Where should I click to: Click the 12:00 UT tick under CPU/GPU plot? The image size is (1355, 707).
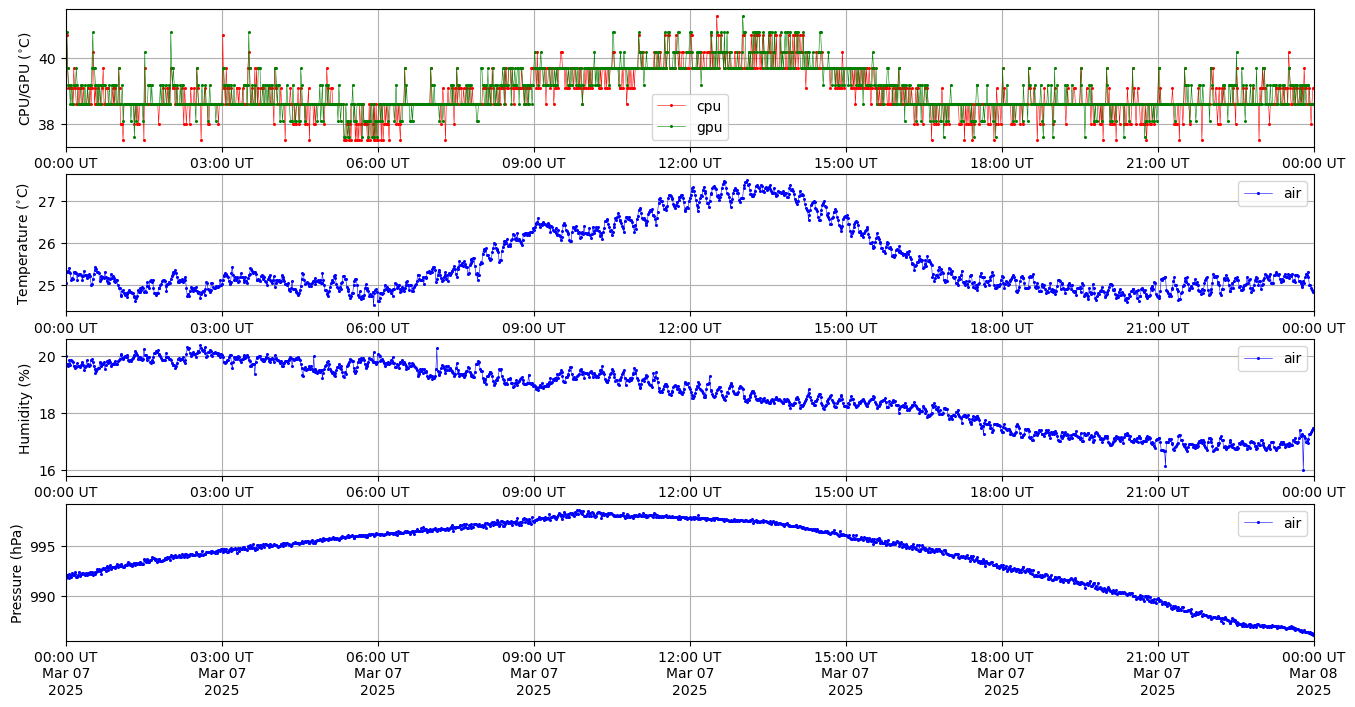[x=690, y=163]
